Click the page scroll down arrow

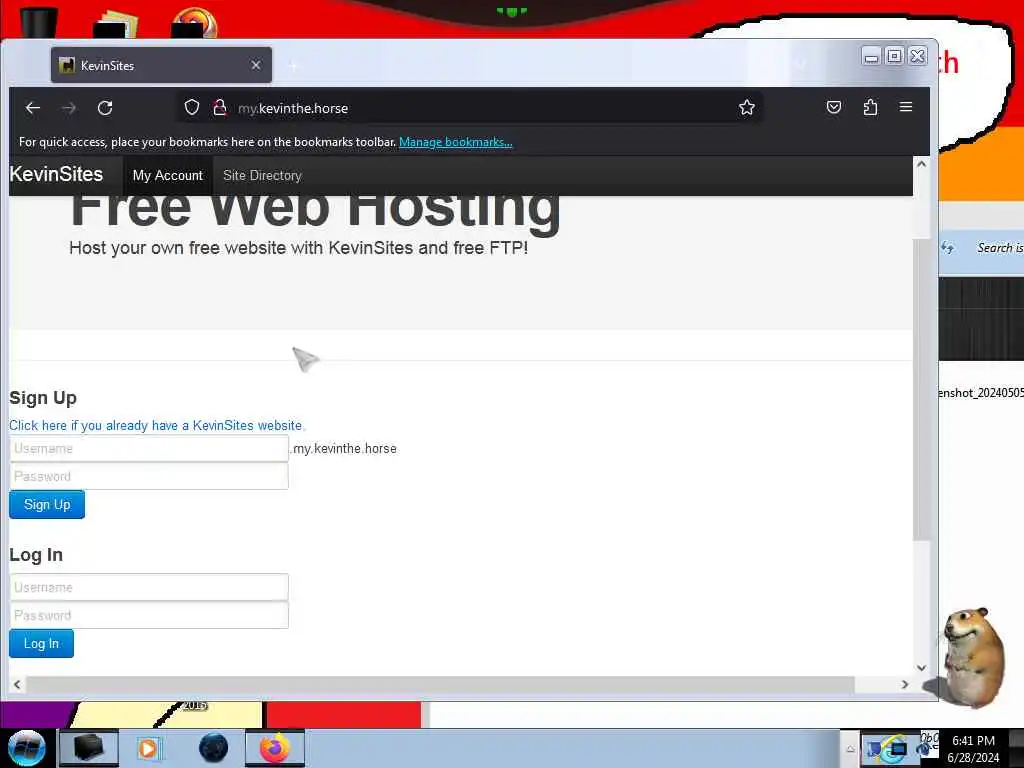921,667
